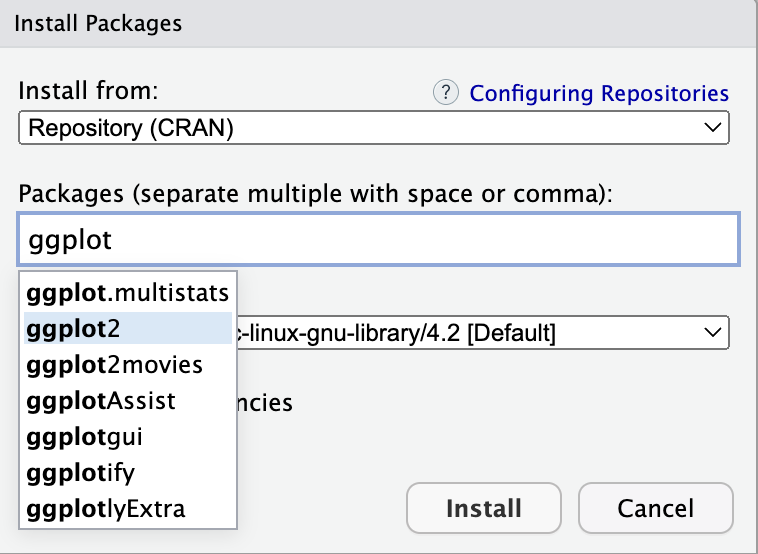Open Configuring Repositories link
The width and height of the screenshot is (758, 554).
click(599, 93)
